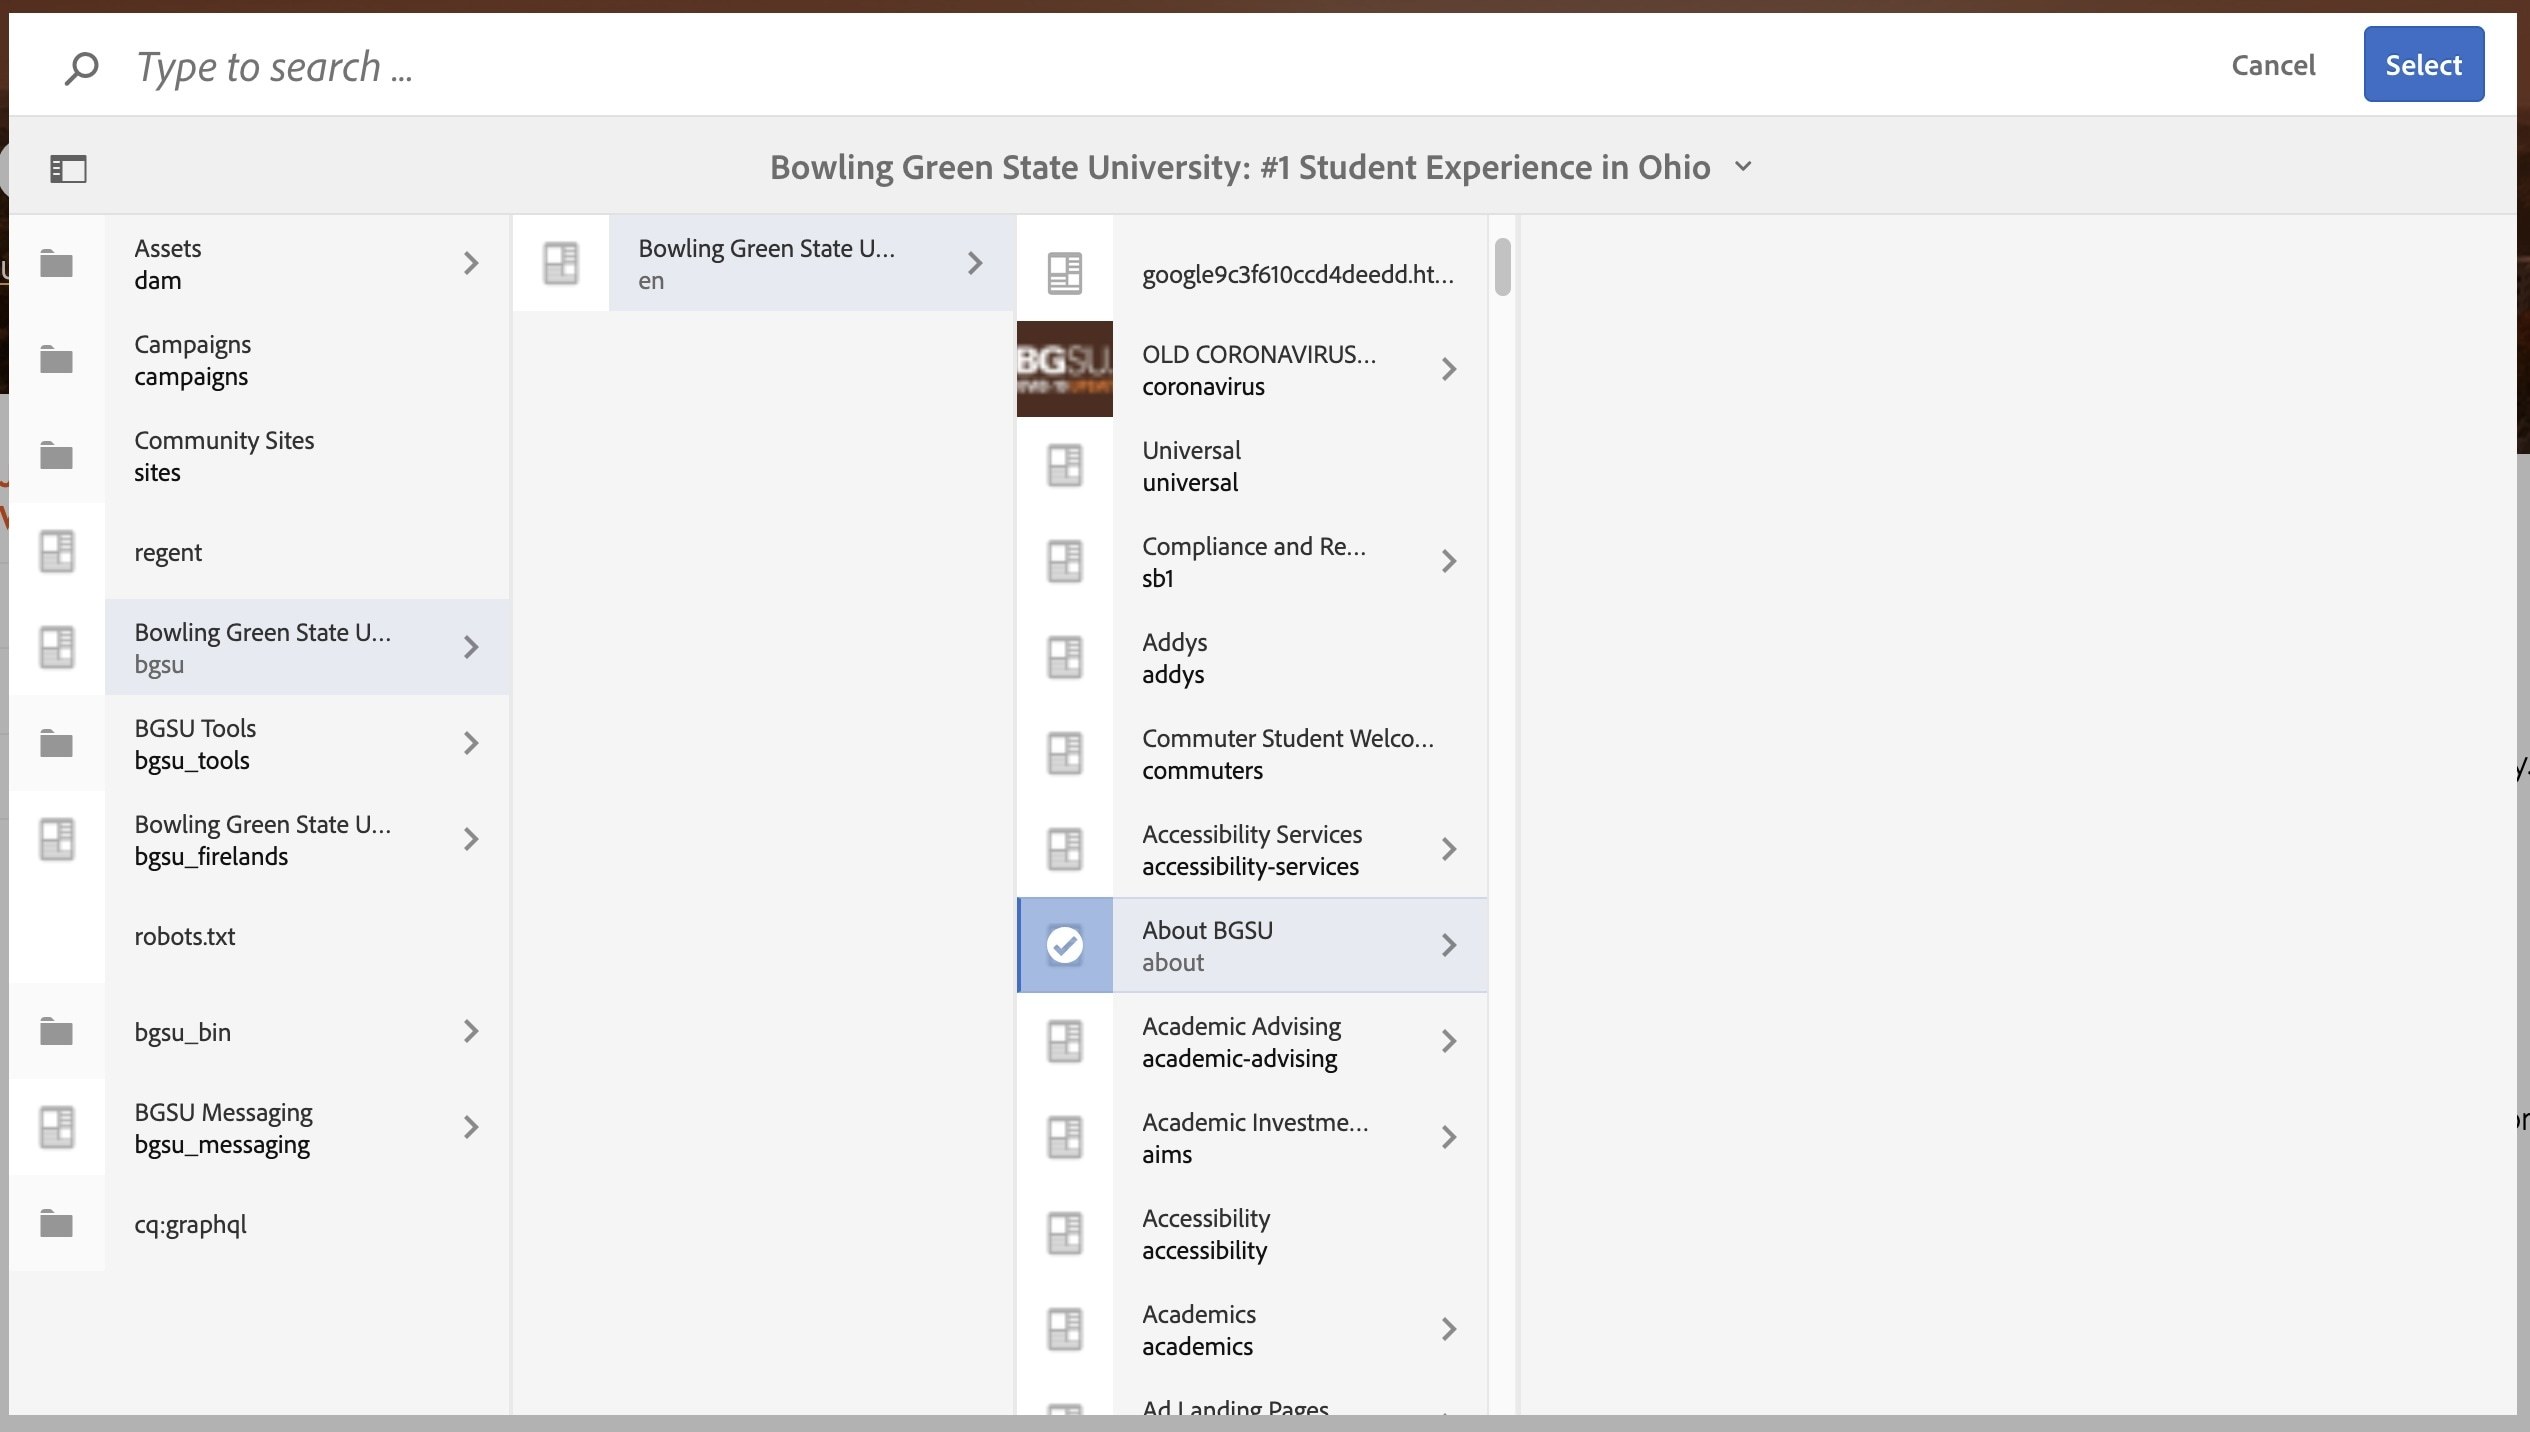2530x1432 pixels.
Task: Click the Assets dam folder icon
Action: tap(56, 263)
